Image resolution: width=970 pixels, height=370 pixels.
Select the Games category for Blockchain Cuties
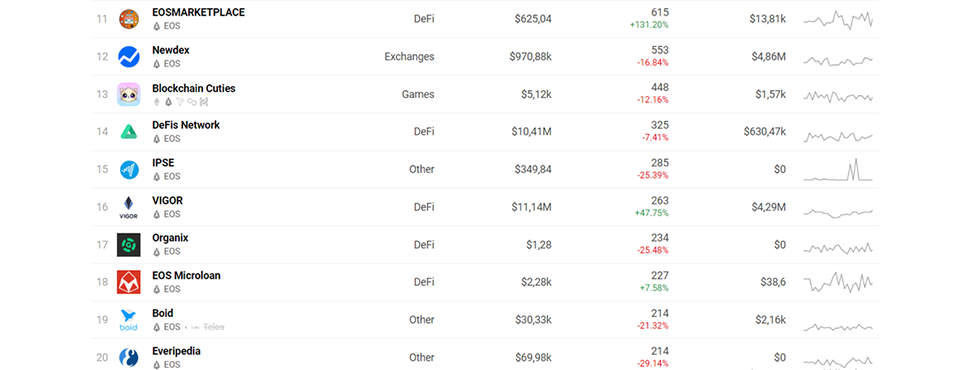(418, 94)
